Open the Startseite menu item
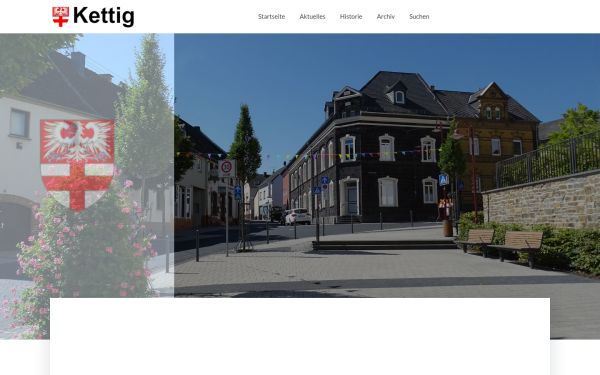Viewport: 600px width, 375px height. click(x=271, y=16)
